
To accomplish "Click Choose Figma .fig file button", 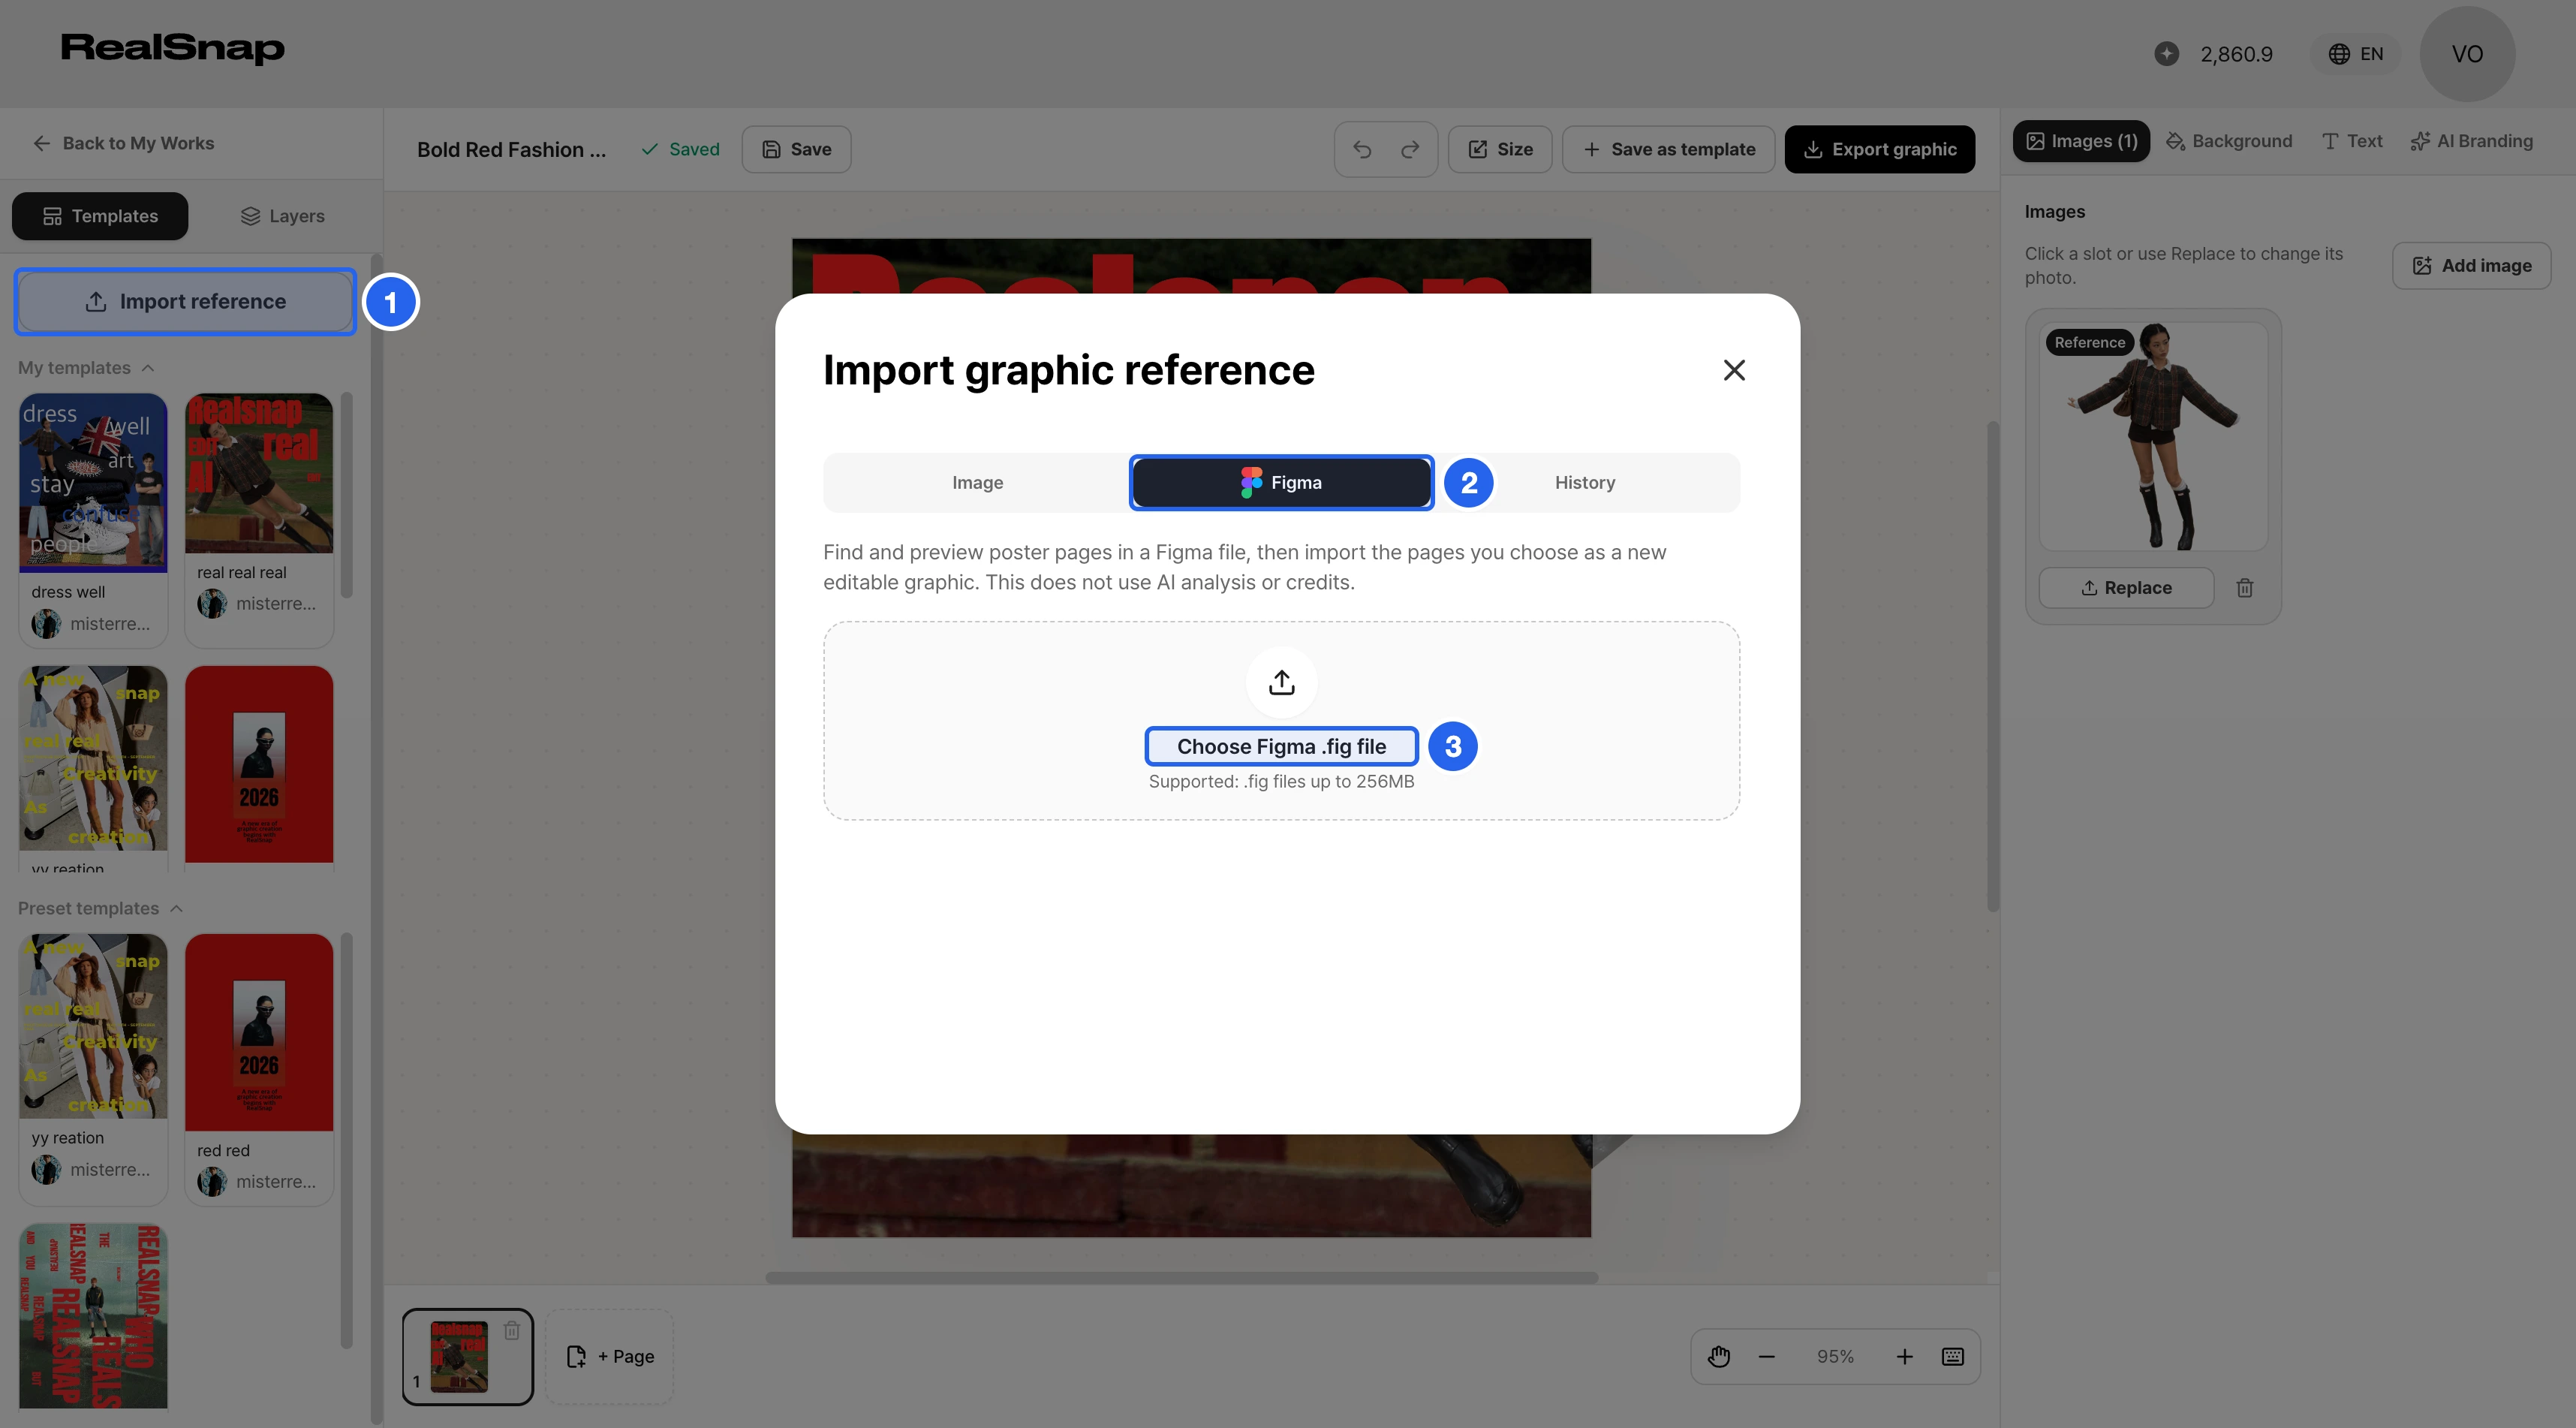I will tap(1281, 747).
